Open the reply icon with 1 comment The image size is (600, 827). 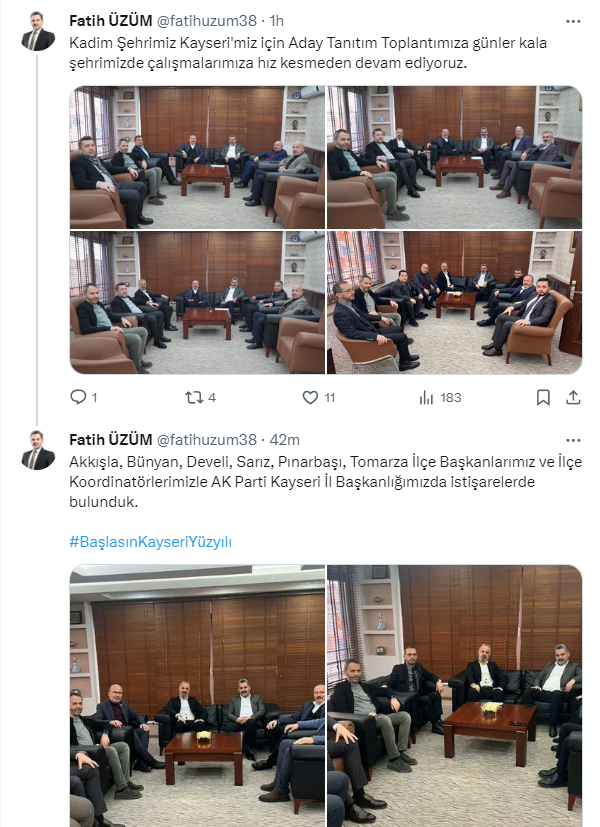pyautogui.click(x=78, y=397)
